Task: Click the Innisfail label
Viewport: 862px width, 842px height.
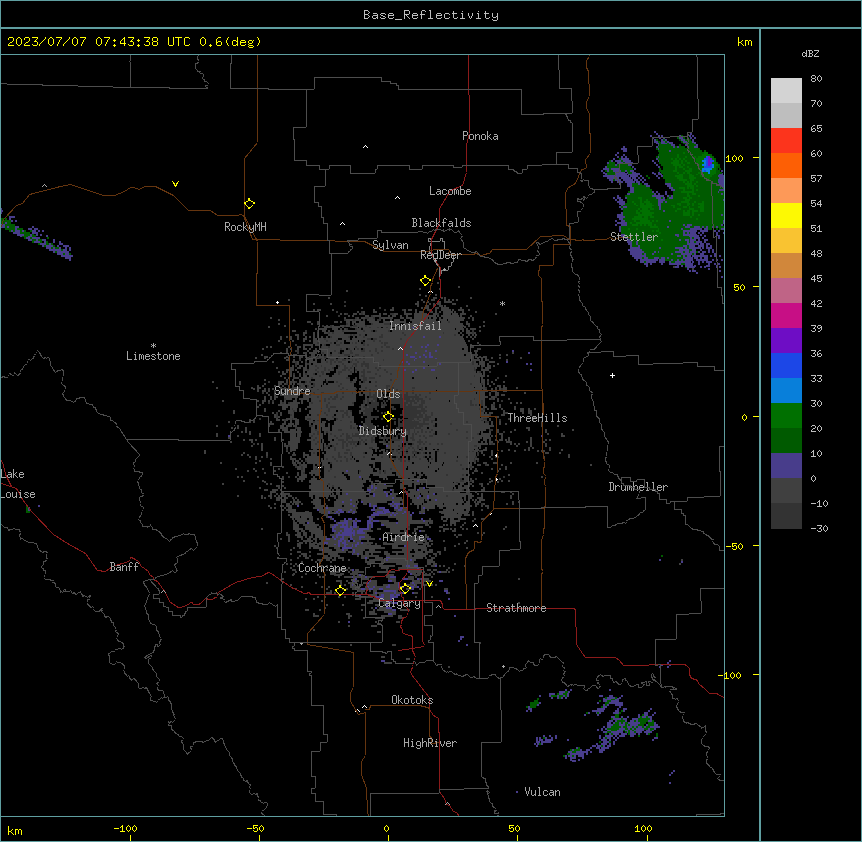Action: [x=415, y=326]
